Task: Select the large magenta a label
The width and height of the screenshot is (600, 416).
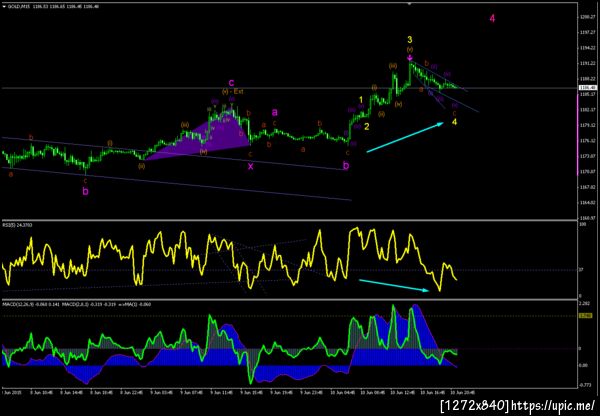Action: pos(275,112)
